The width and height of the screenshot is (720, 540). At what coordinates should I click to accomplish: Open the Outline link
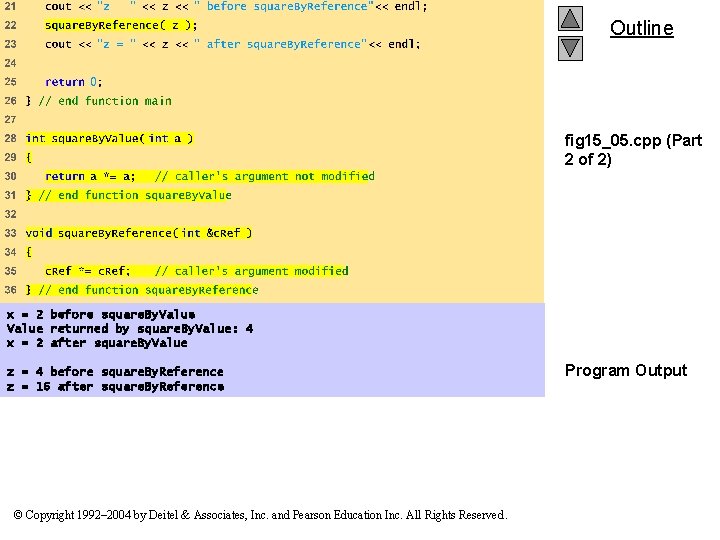(641, 28)
